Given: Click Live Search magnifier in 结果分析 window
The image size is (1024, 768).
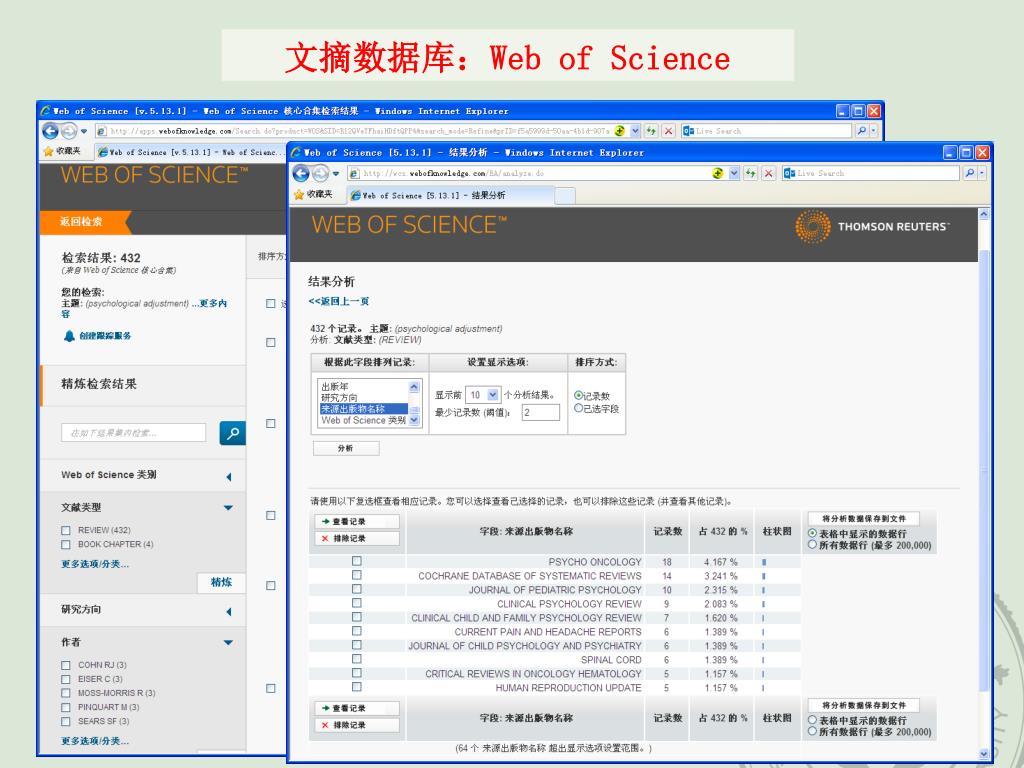Looking at the screenshot, I should pos(970,173).
